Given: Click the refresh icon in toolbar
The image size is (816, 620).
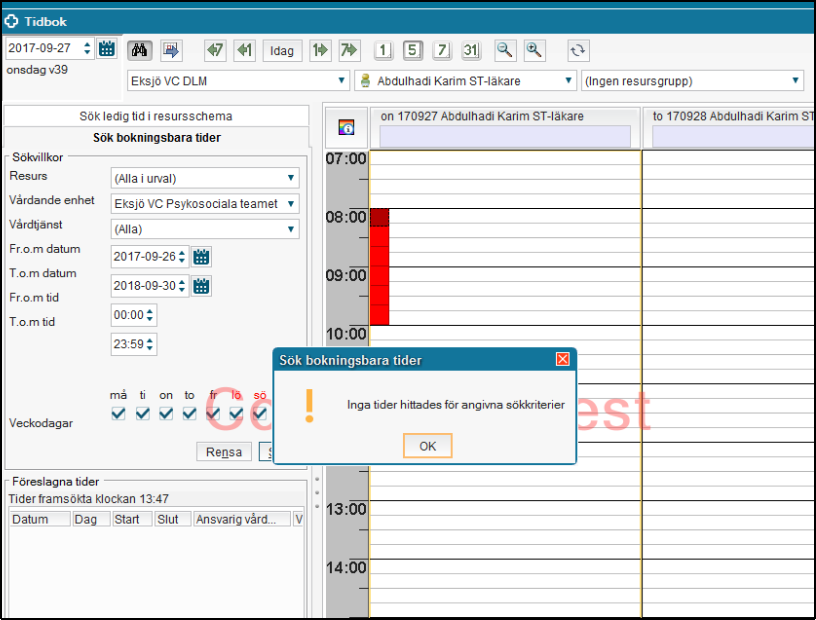Looking at the screenshot, I should tap(577, 50).
